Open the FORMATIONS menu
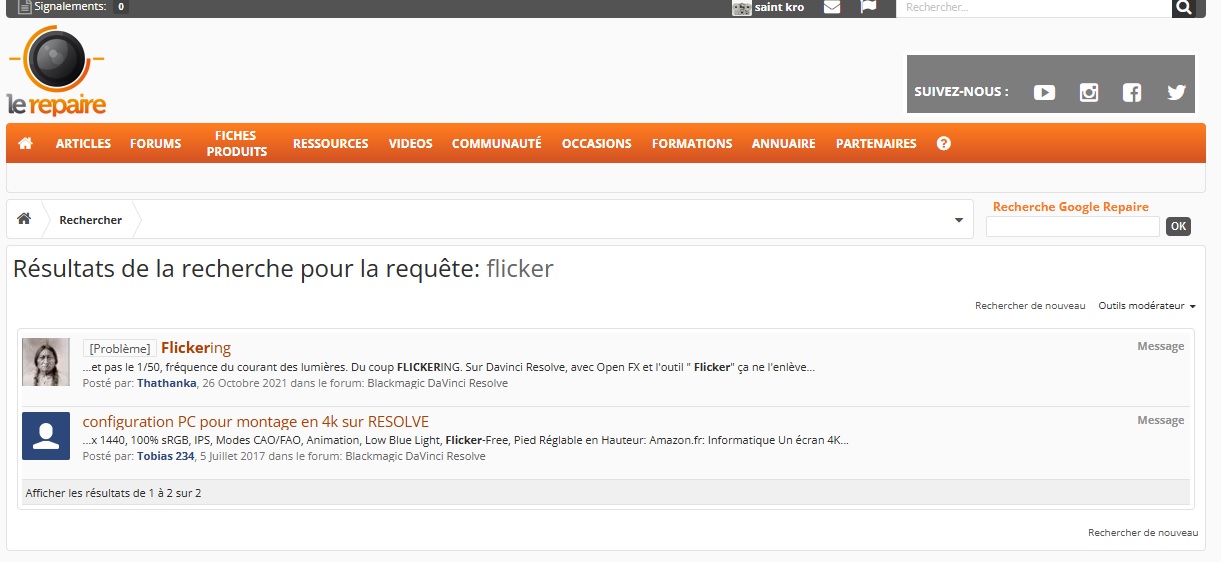 pyautogui.click(x=692, y=144)
